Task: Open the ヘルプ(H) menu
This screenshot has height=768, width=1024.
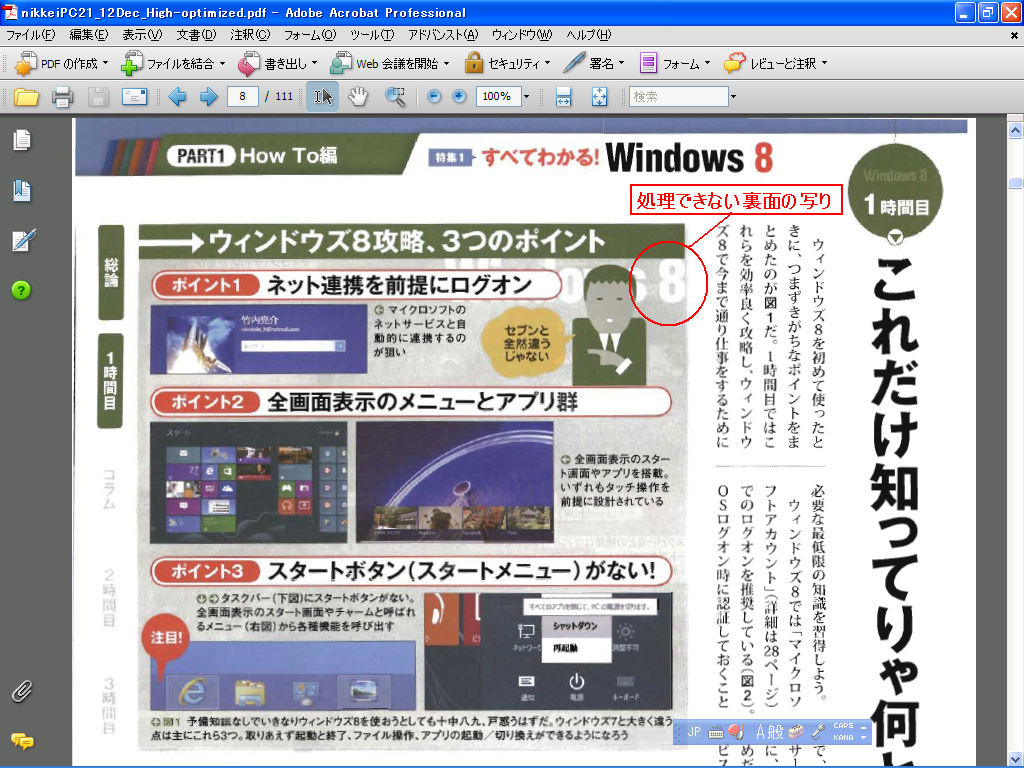Action: (588, 35)
